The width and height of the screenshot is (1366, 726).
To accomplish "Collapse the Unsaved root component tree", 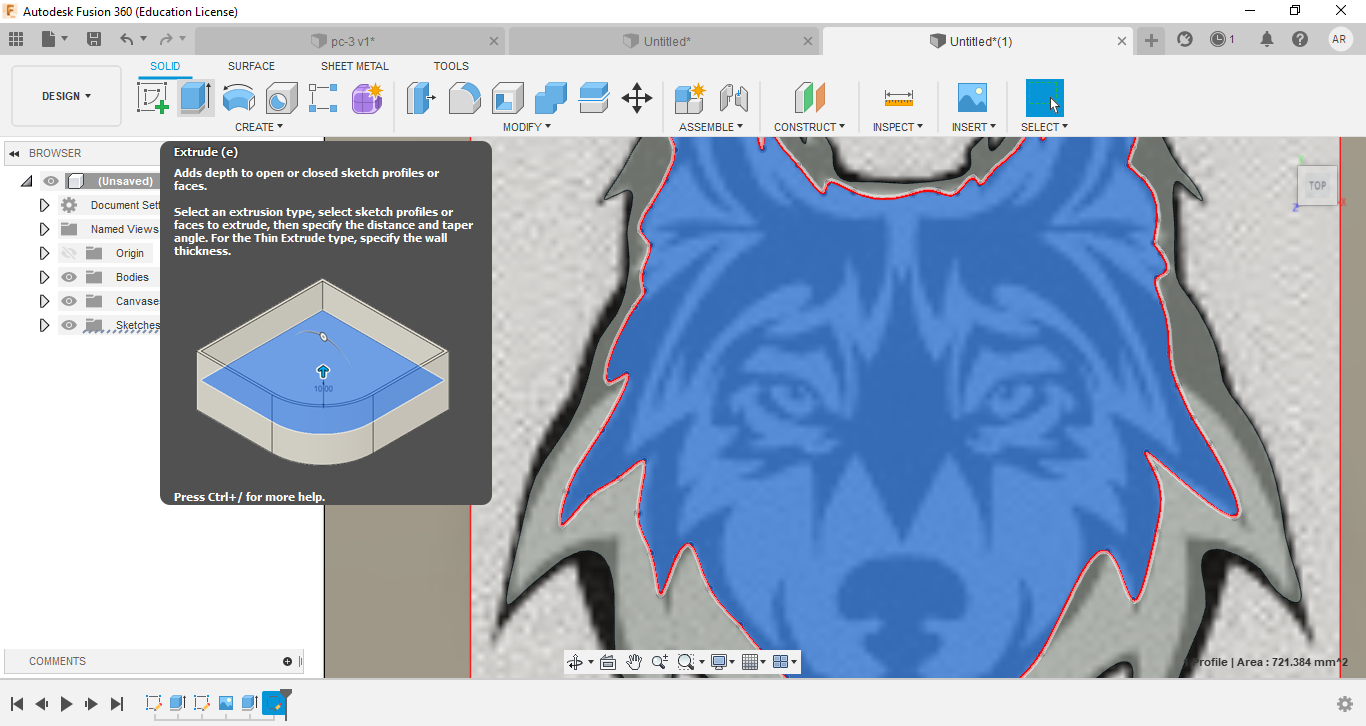I will coord(26,181).
